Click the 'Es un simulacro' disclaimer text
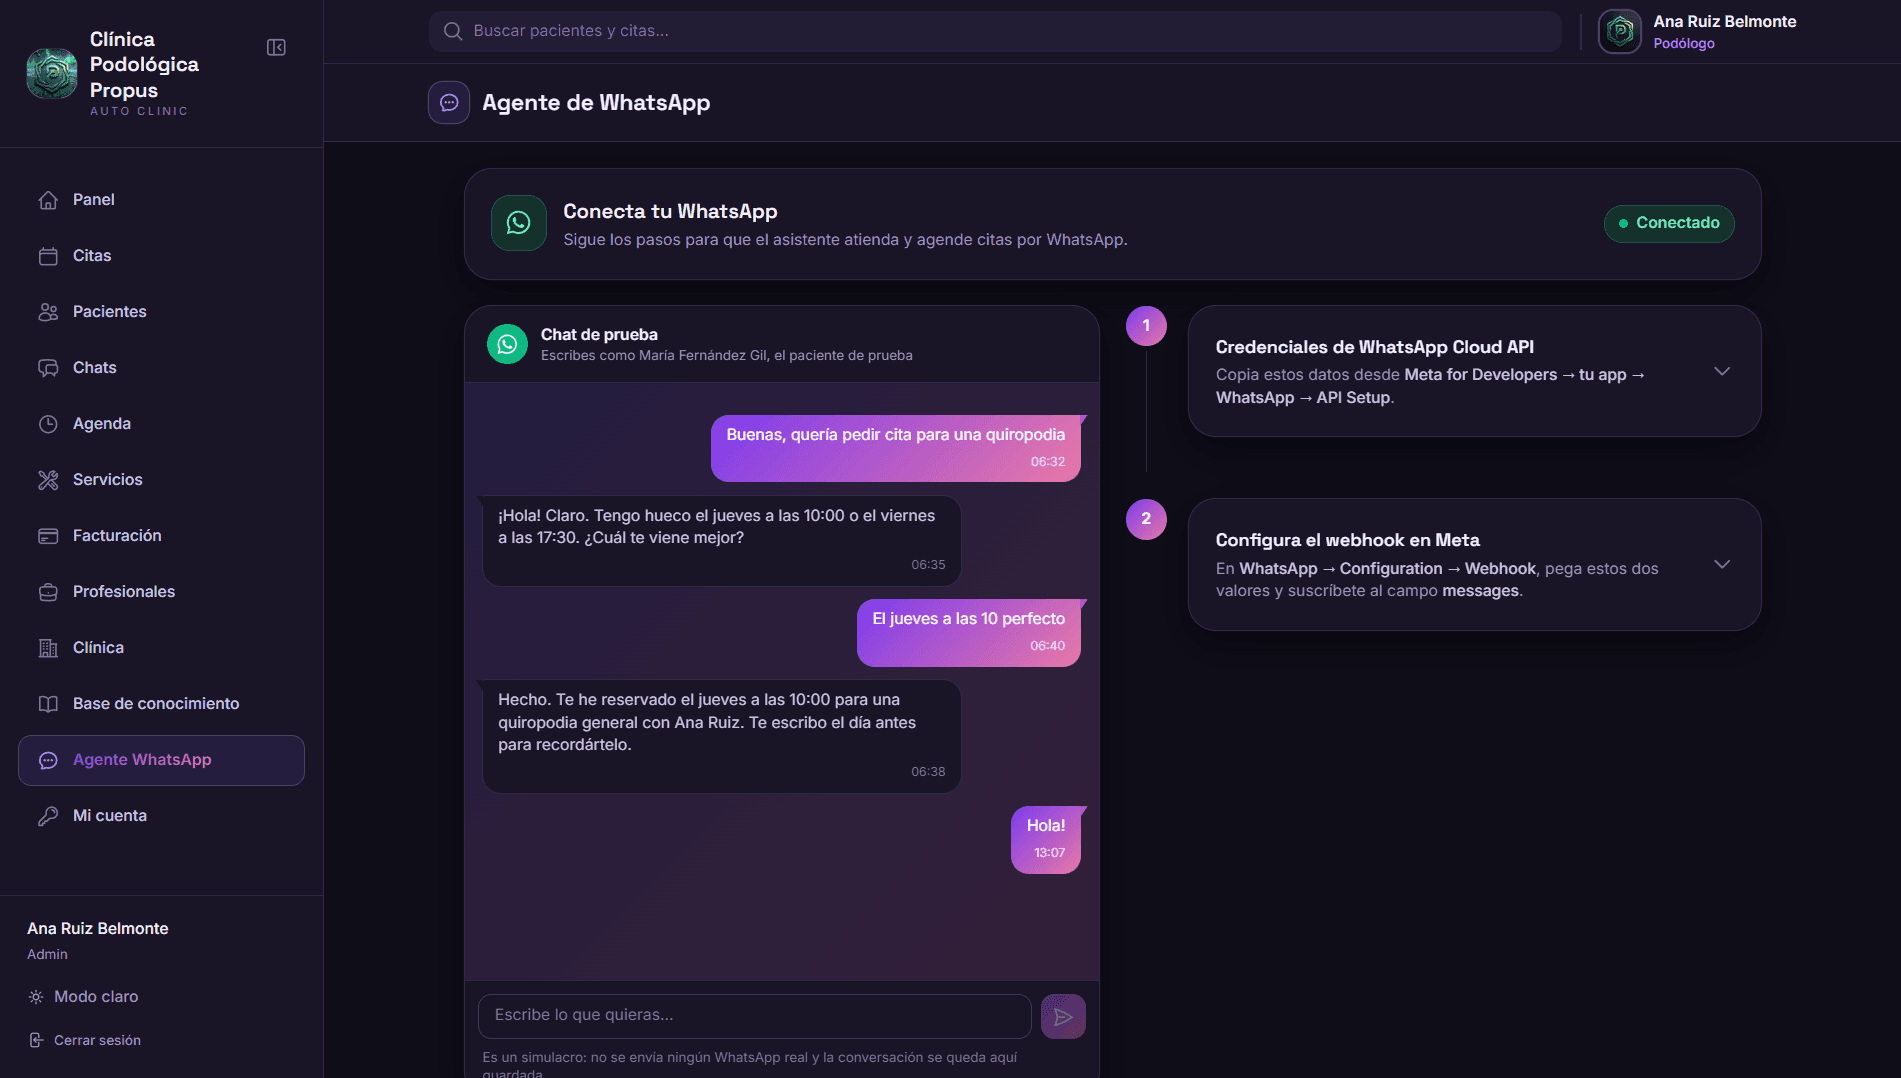The image size is (1901, 1078). click(x=749, y=1063)
